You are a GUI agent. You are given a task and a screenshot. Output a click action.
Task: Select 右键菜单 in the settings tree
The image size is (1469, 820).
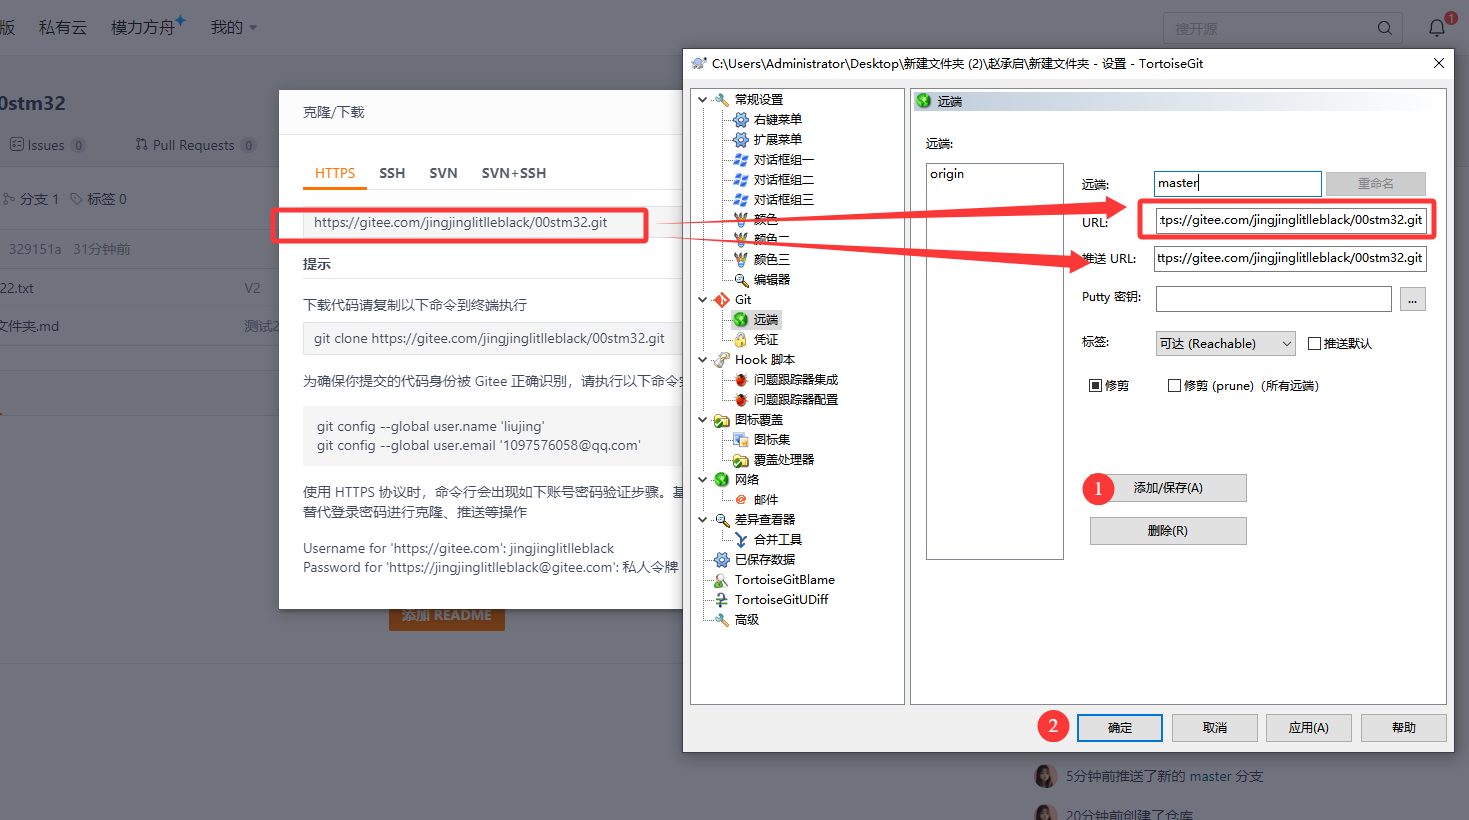point(777,120)
